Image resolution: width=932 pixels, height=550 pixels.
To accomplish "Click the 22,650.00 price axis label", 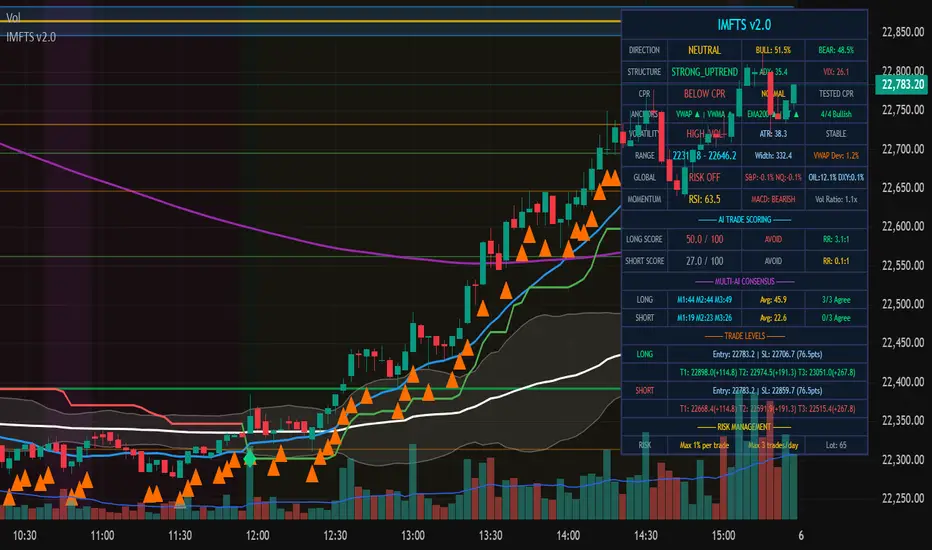I will click(903, 187).
